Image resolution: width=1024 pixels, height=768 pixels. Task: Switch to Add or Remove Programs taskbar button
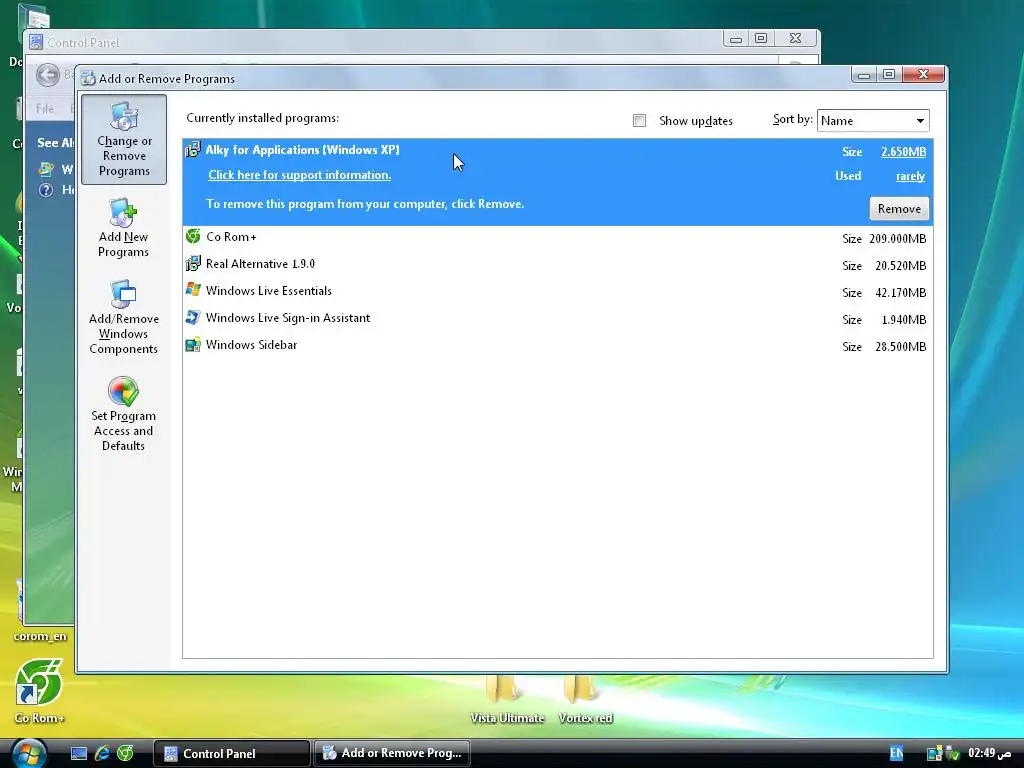(392, 753)
